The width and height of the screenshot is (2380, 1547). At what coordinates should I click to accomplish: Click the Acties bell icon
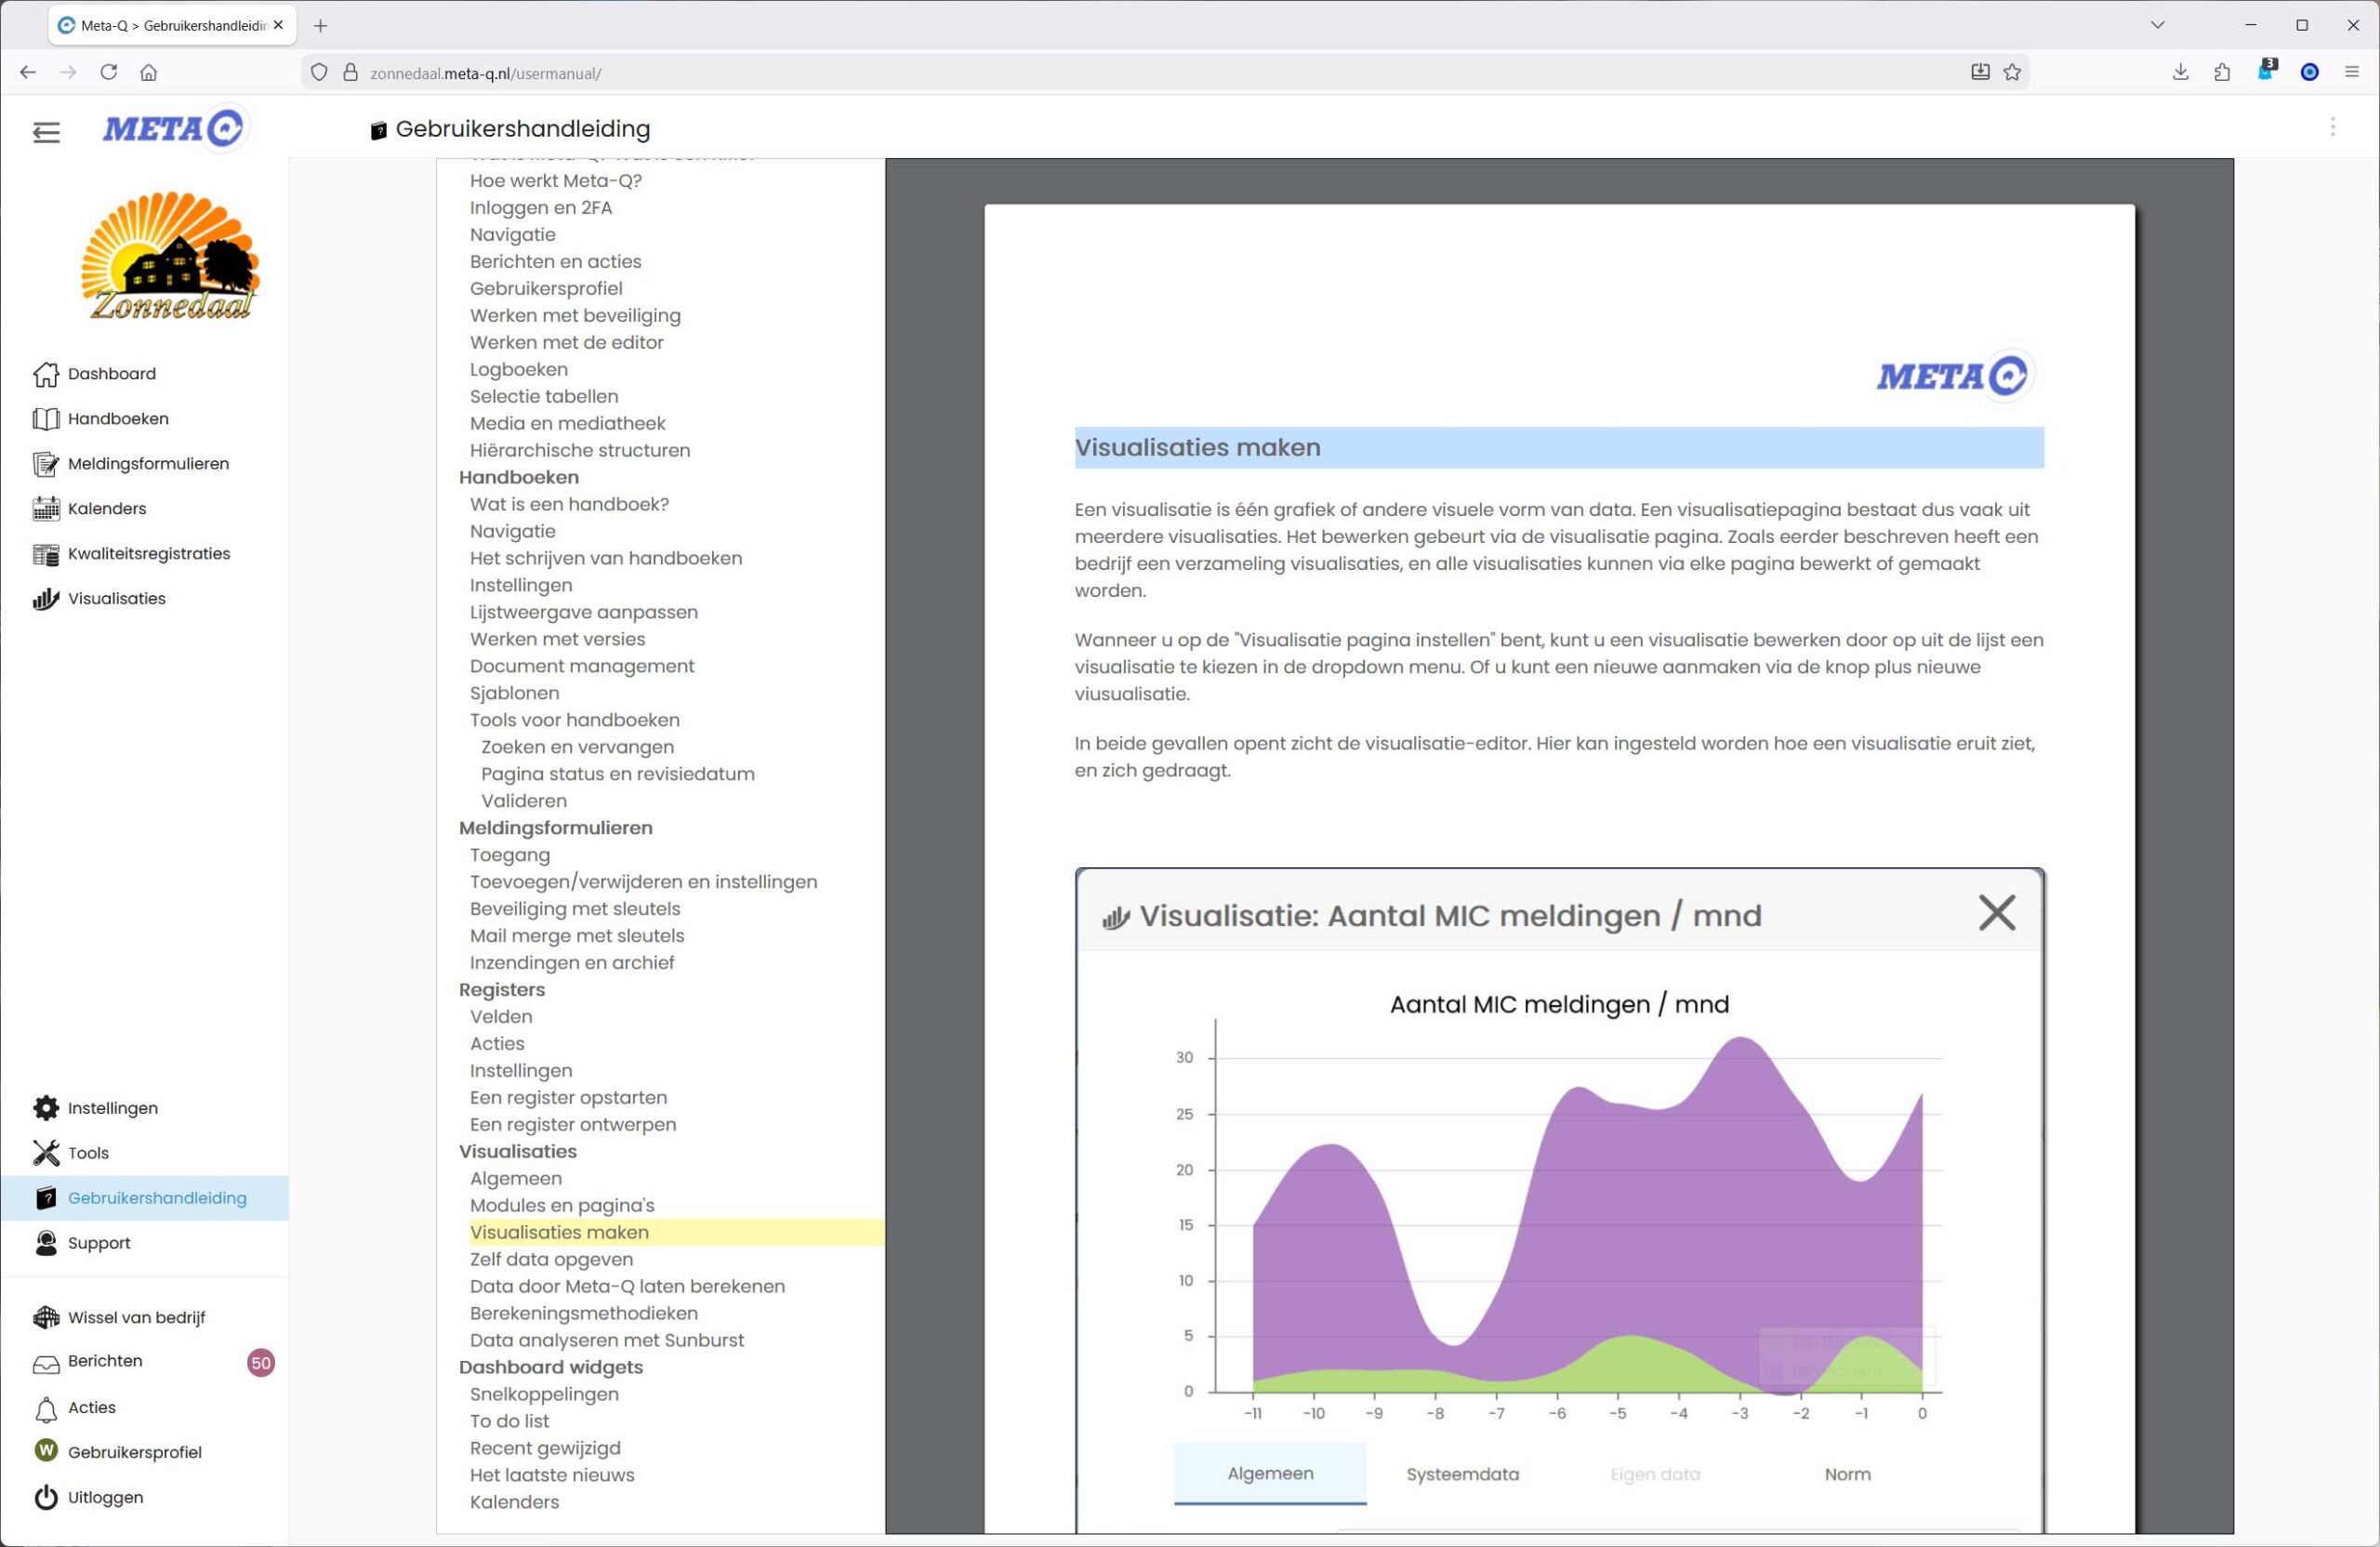pos(46,1409)
